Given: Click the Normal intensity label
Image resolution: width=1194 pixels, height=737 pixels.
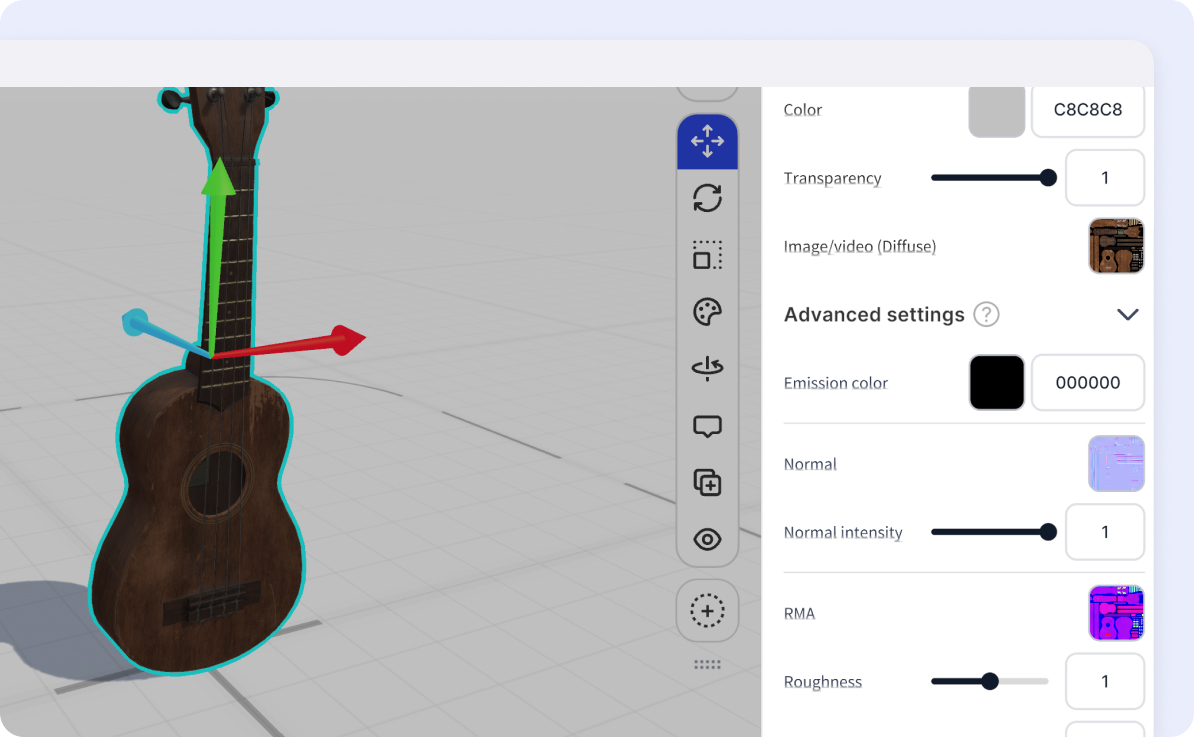Looking at the screenshot, I should coord(843,532).
